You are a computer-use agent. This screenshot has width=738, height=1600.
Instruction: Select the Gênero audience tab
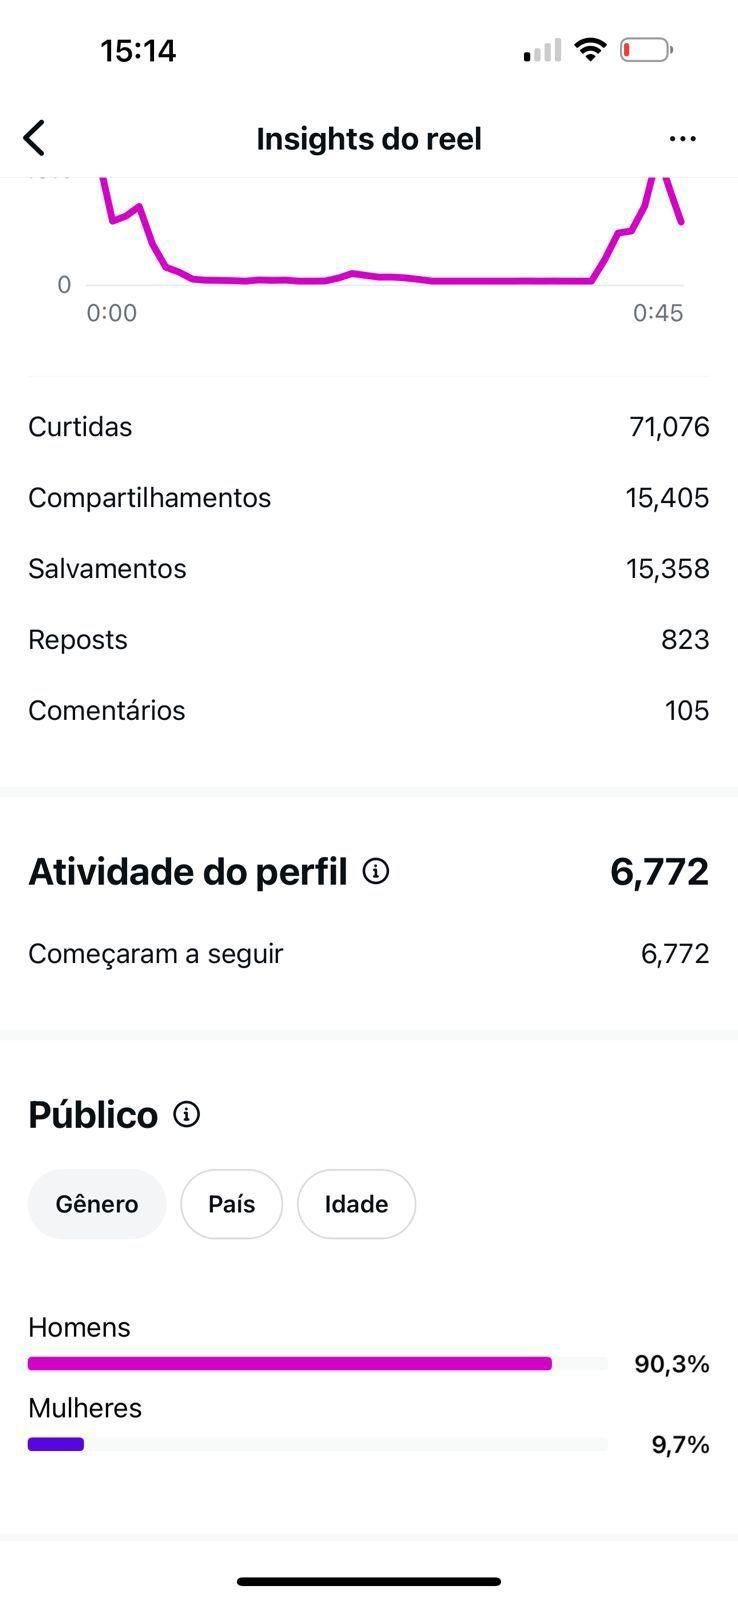pyautogui.click(x=97, y=1204)
